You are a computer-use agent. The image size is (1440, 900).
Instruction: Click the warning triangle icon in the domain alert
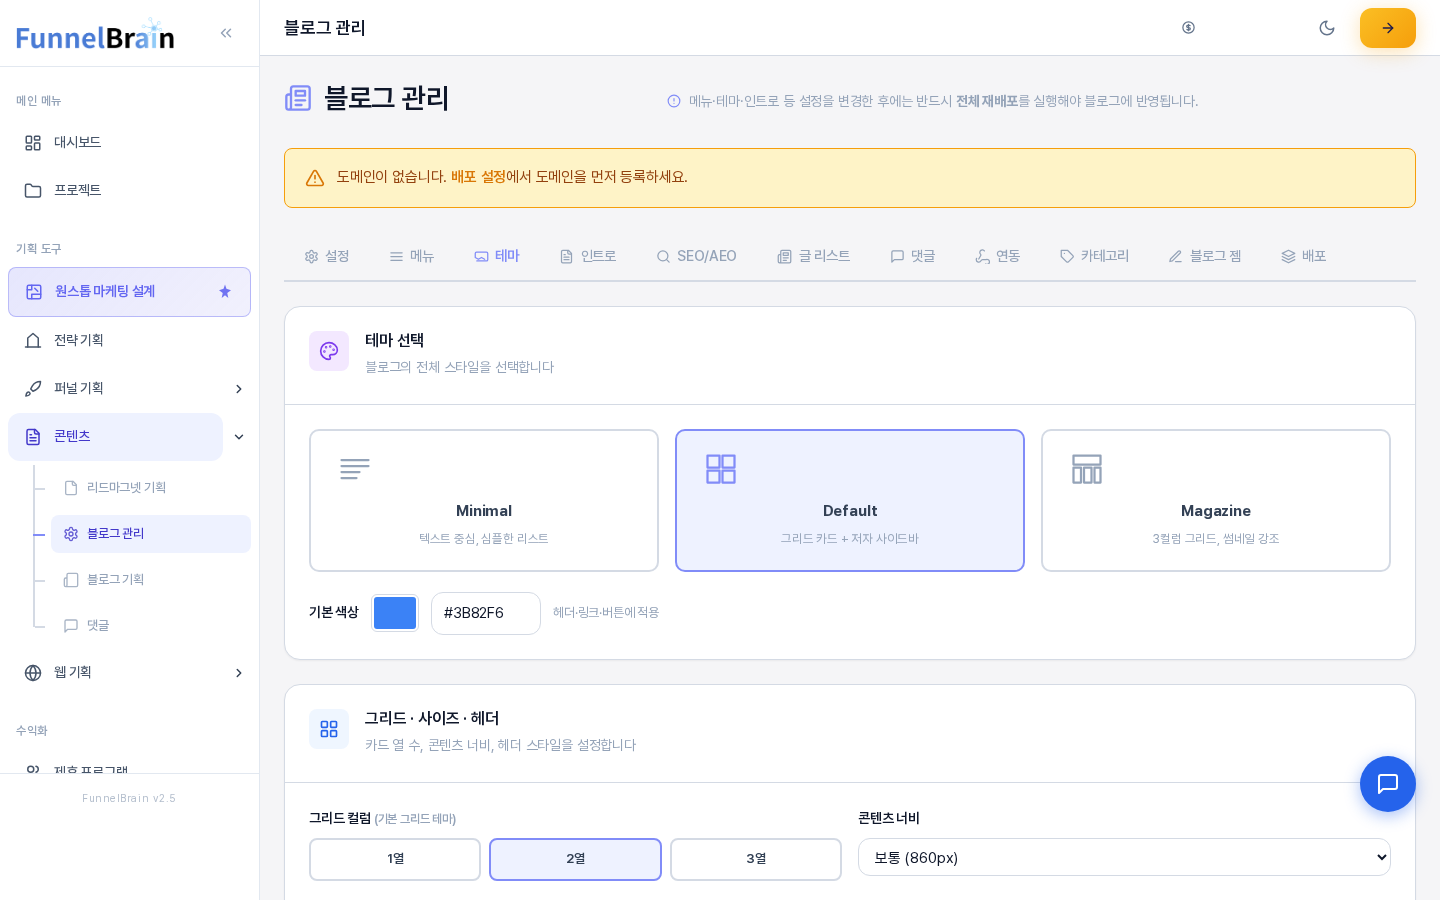pyautogui.click(x=315, y=178)
